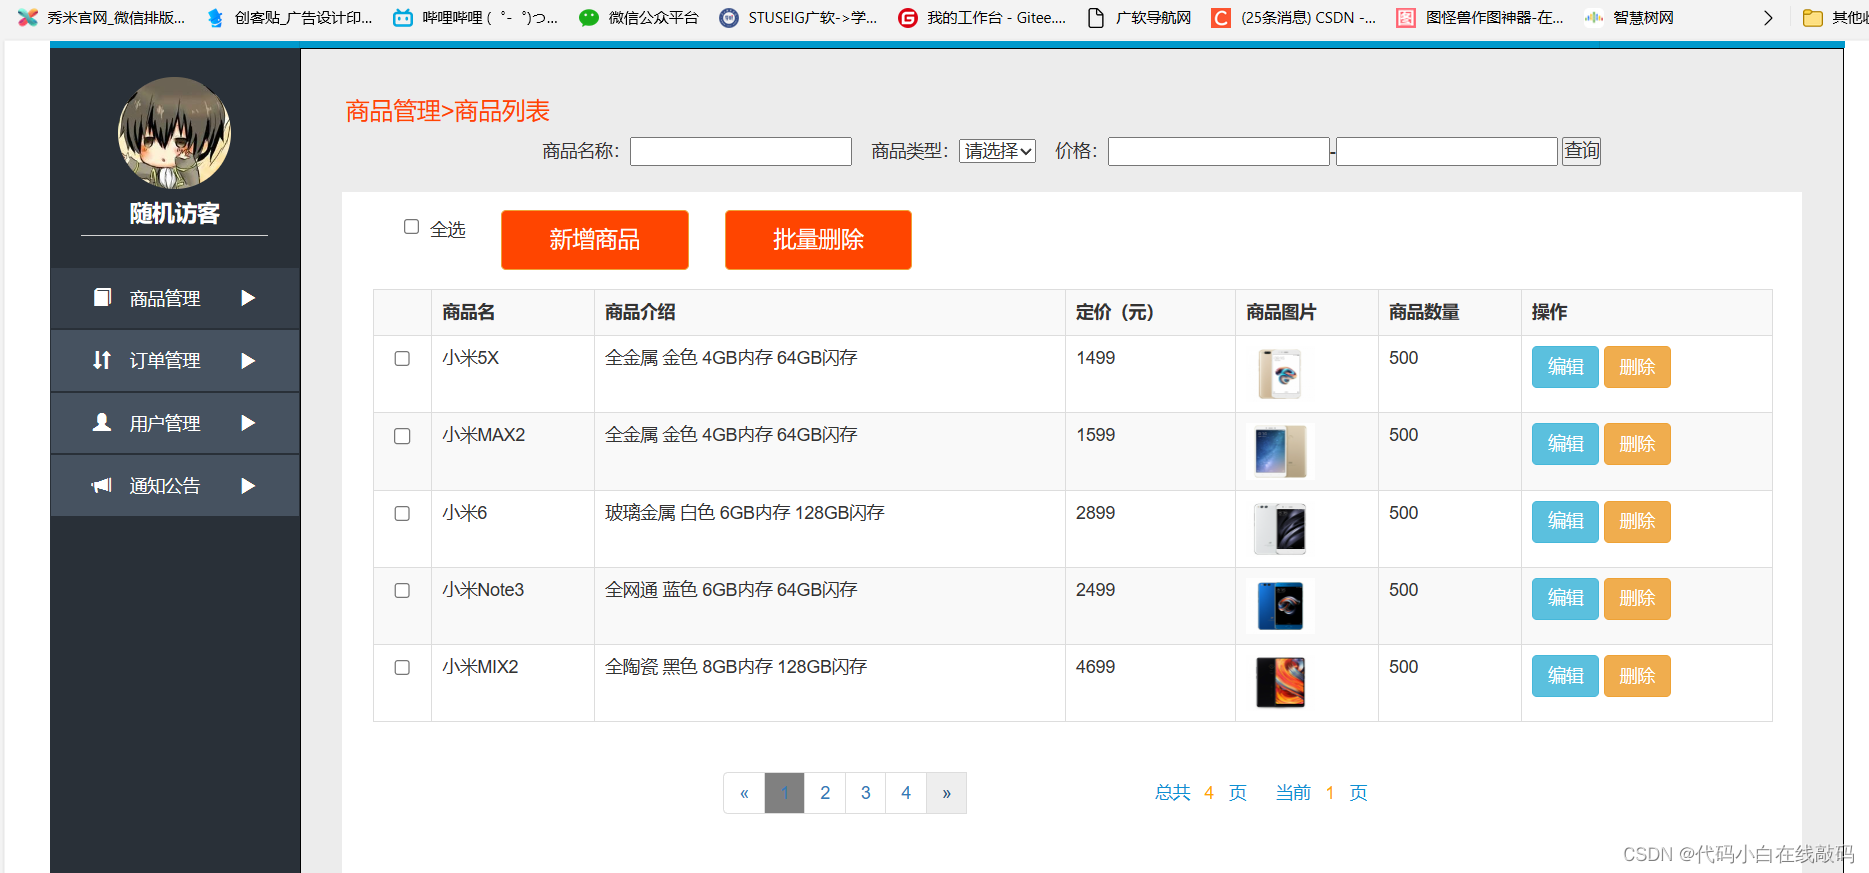The width and height of the screenshot is (1869, 873).
Task: Edit the 小米6 product
Action: click(1565, 521)
